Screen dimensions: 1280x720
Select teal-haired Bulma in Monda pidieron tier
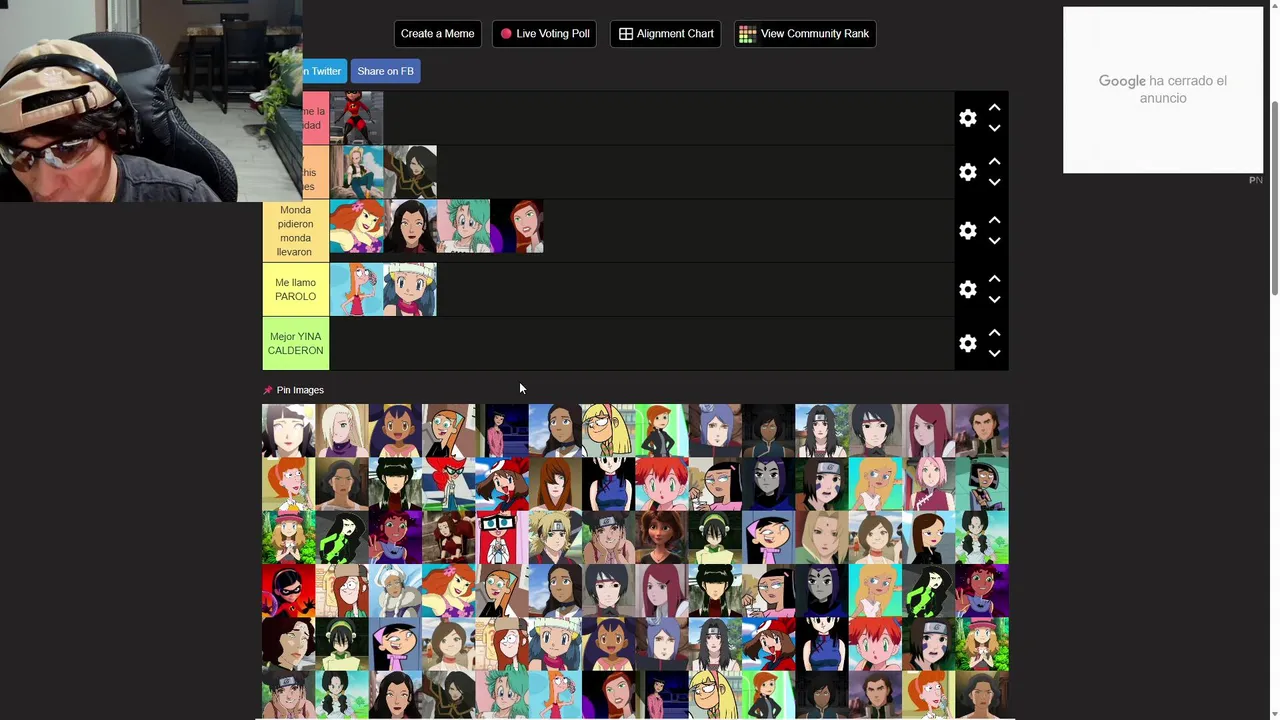(464, 226)
